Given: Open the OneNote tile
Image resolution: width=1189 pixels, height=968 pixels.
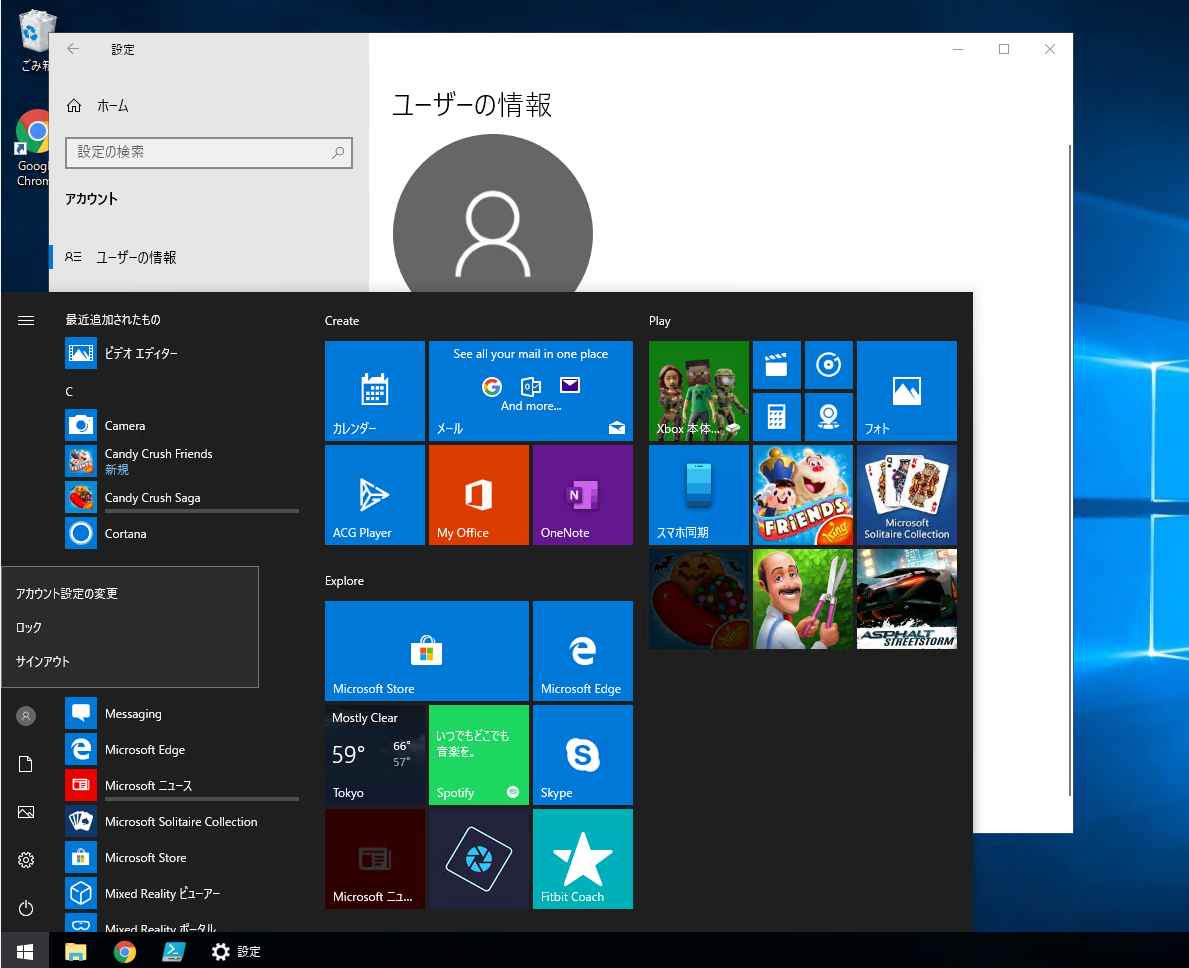Looking at the screenshot, I should (583, 495).
